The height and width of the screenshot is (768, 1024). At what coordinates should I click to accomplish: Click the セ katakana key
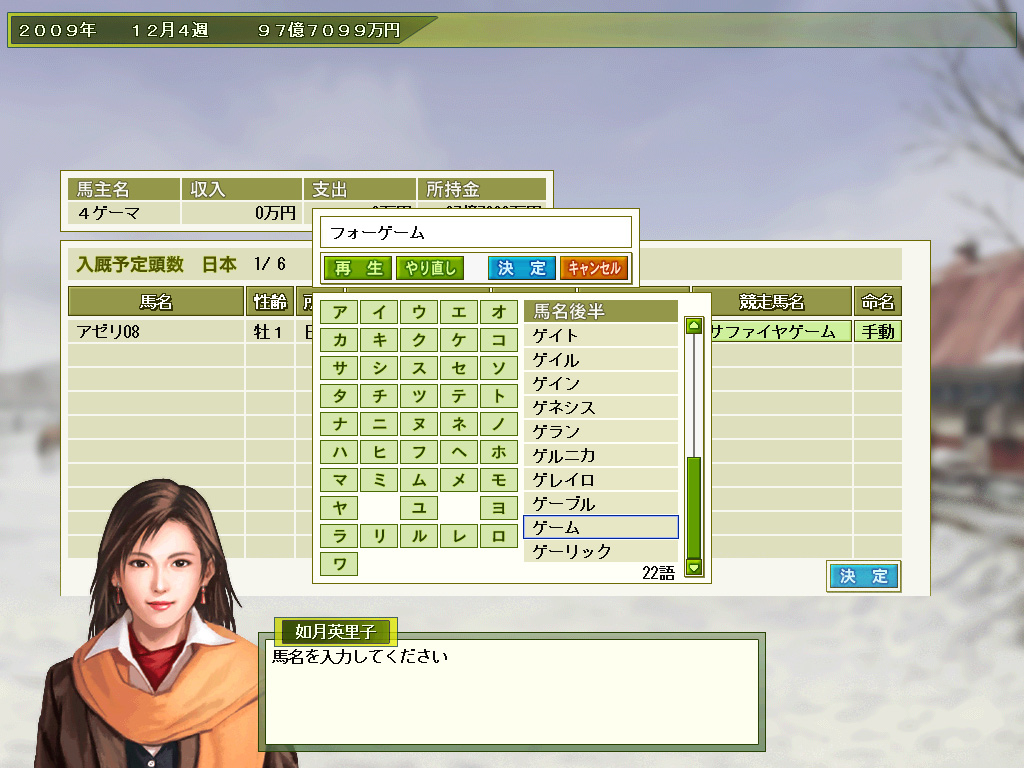point(459,368)
